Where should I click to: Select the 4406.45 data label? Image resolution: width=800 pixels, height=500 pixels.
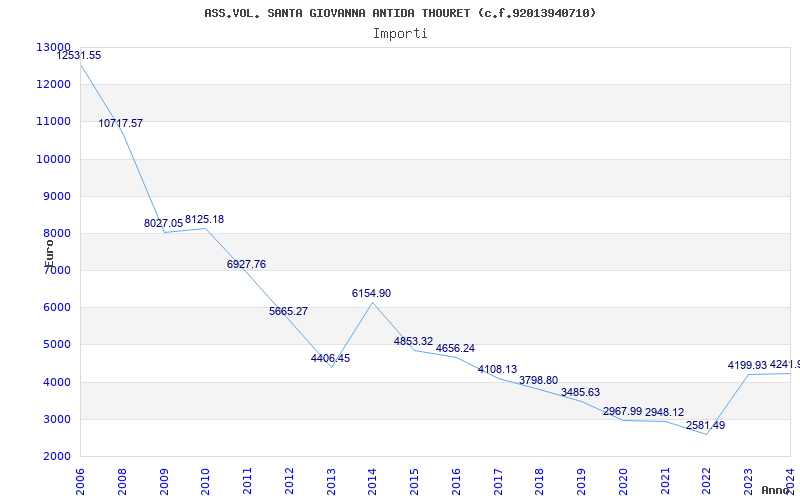(x=330, y=358)
